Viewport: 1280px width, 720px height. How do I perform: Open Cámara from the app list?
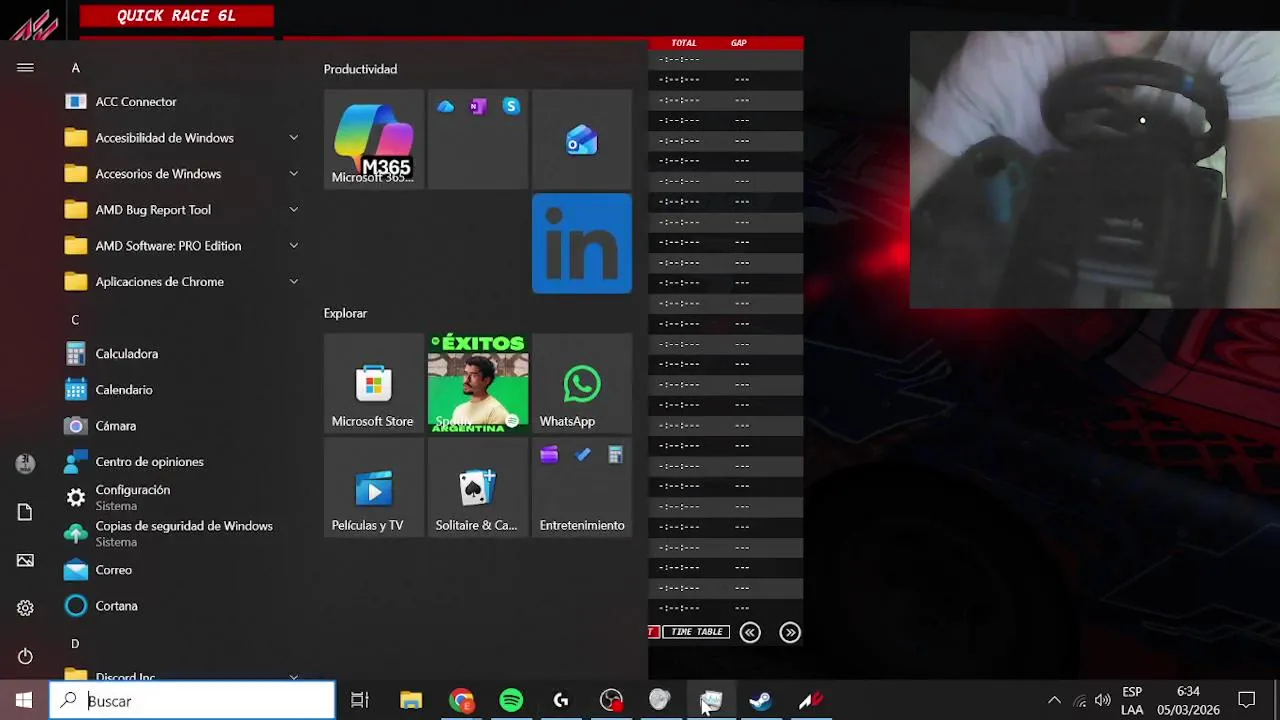(x=184, y=426)
